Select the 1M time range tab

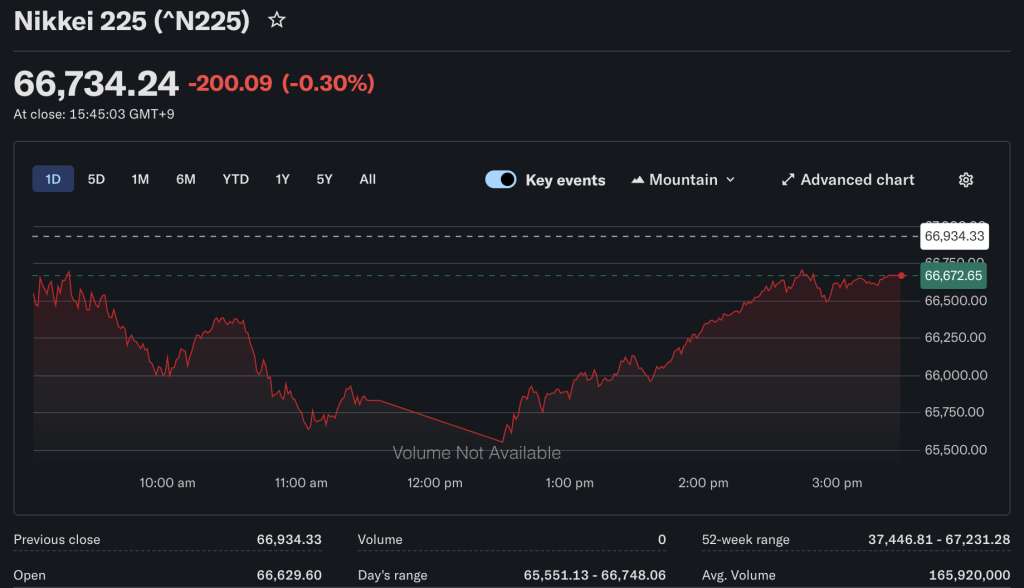(140, 179)
